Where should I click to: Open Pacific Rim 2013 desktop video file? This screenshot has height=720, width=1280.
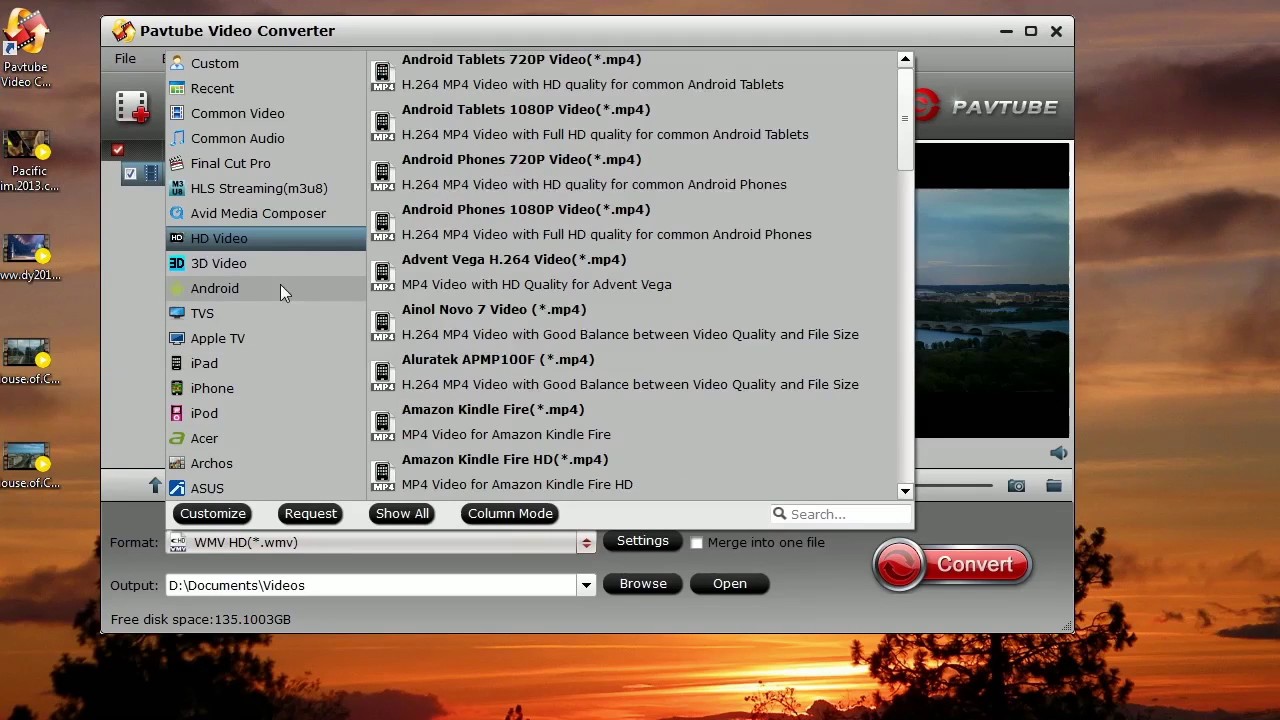tap(28, 161)
